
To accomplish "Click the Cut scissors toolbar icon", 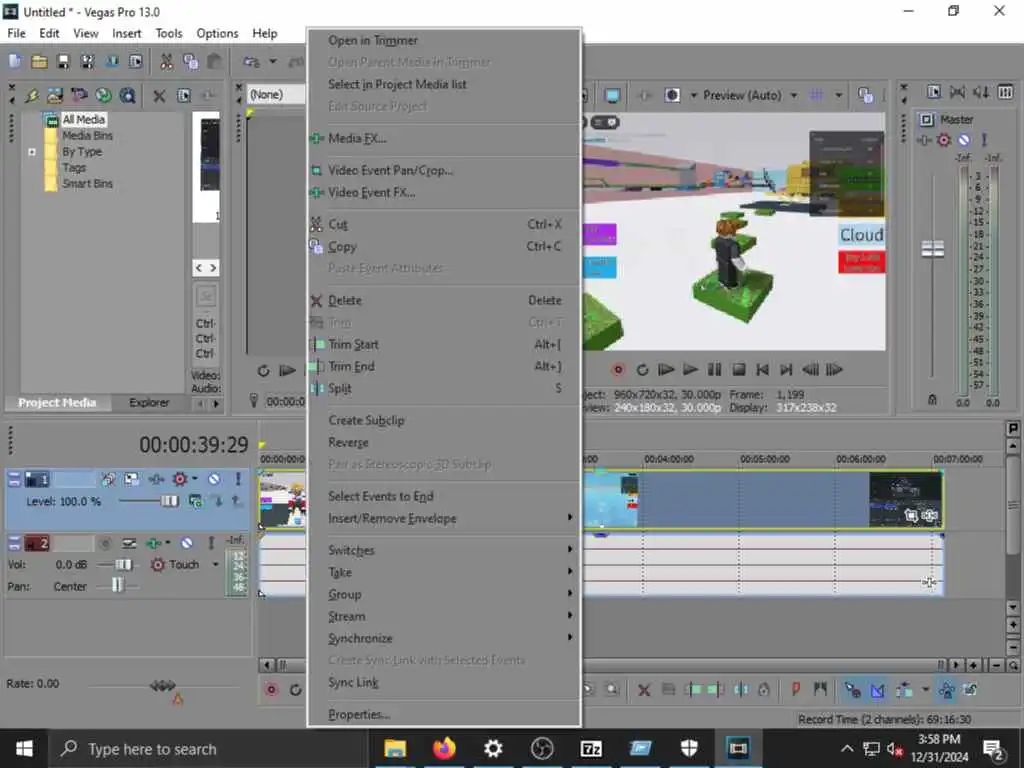I will [167, 61].
